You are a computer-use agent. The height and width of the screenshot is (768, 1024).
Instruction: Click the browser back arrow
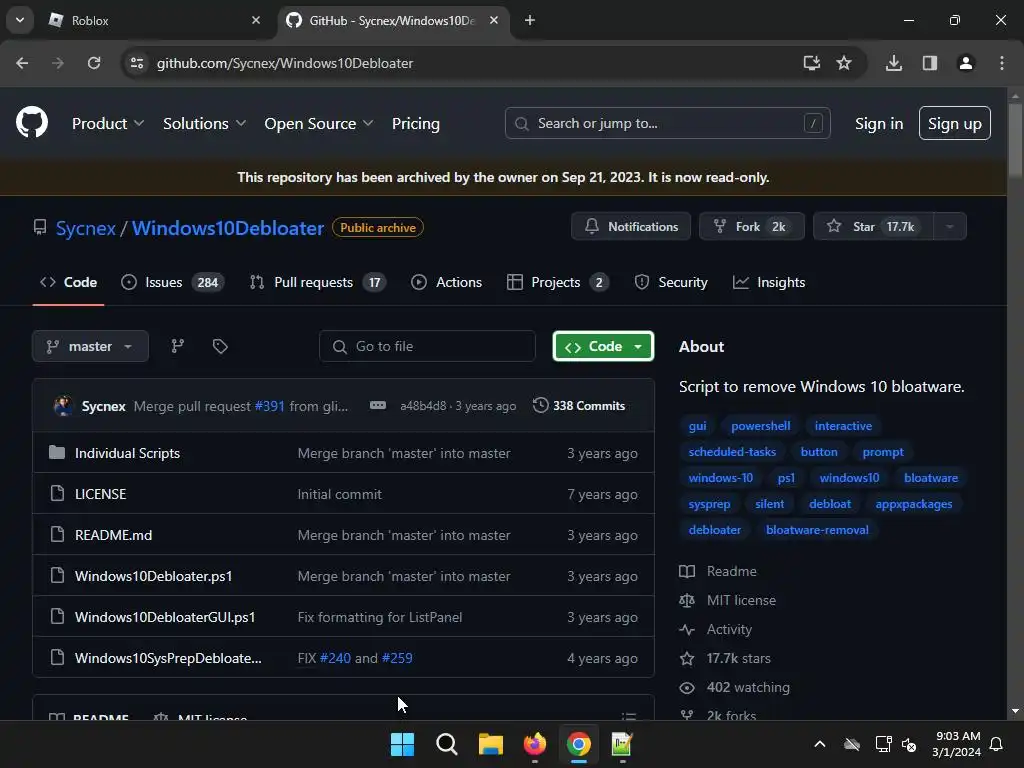point(22,63)
